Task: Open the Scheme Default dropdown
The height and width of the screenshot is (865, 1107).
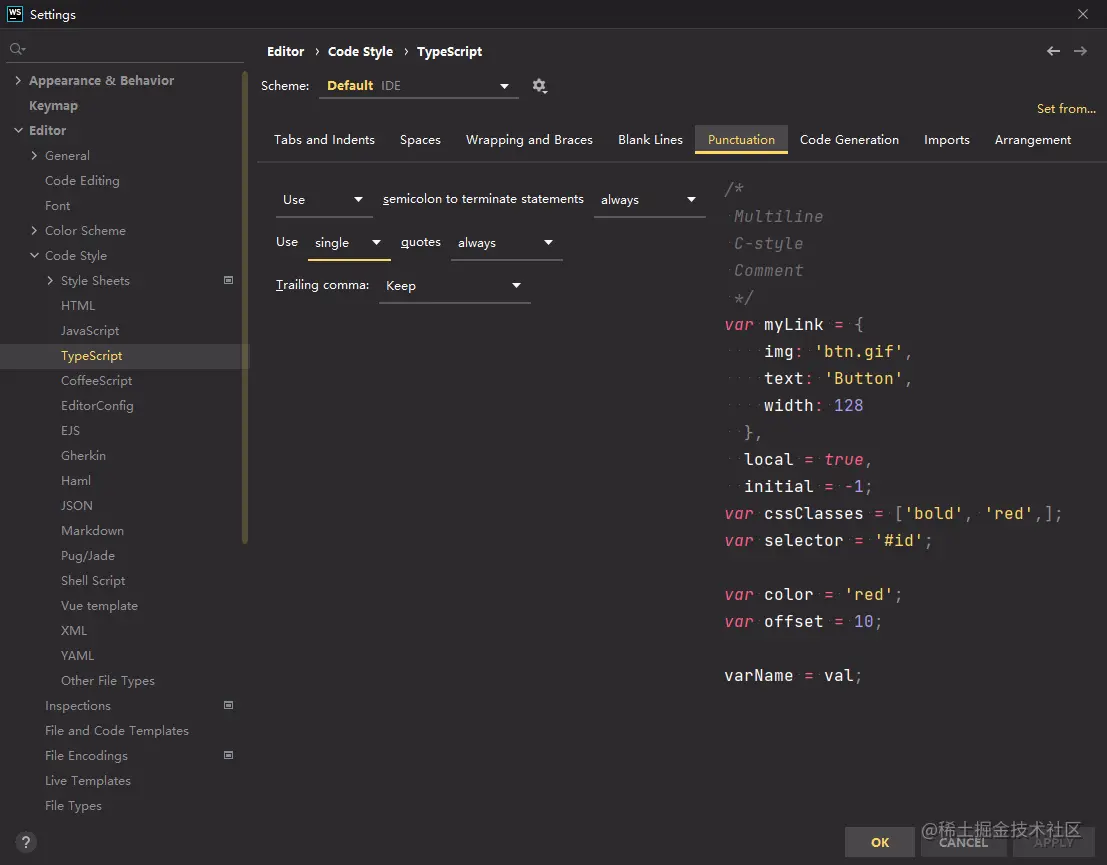Action: (x=419, y=85)
